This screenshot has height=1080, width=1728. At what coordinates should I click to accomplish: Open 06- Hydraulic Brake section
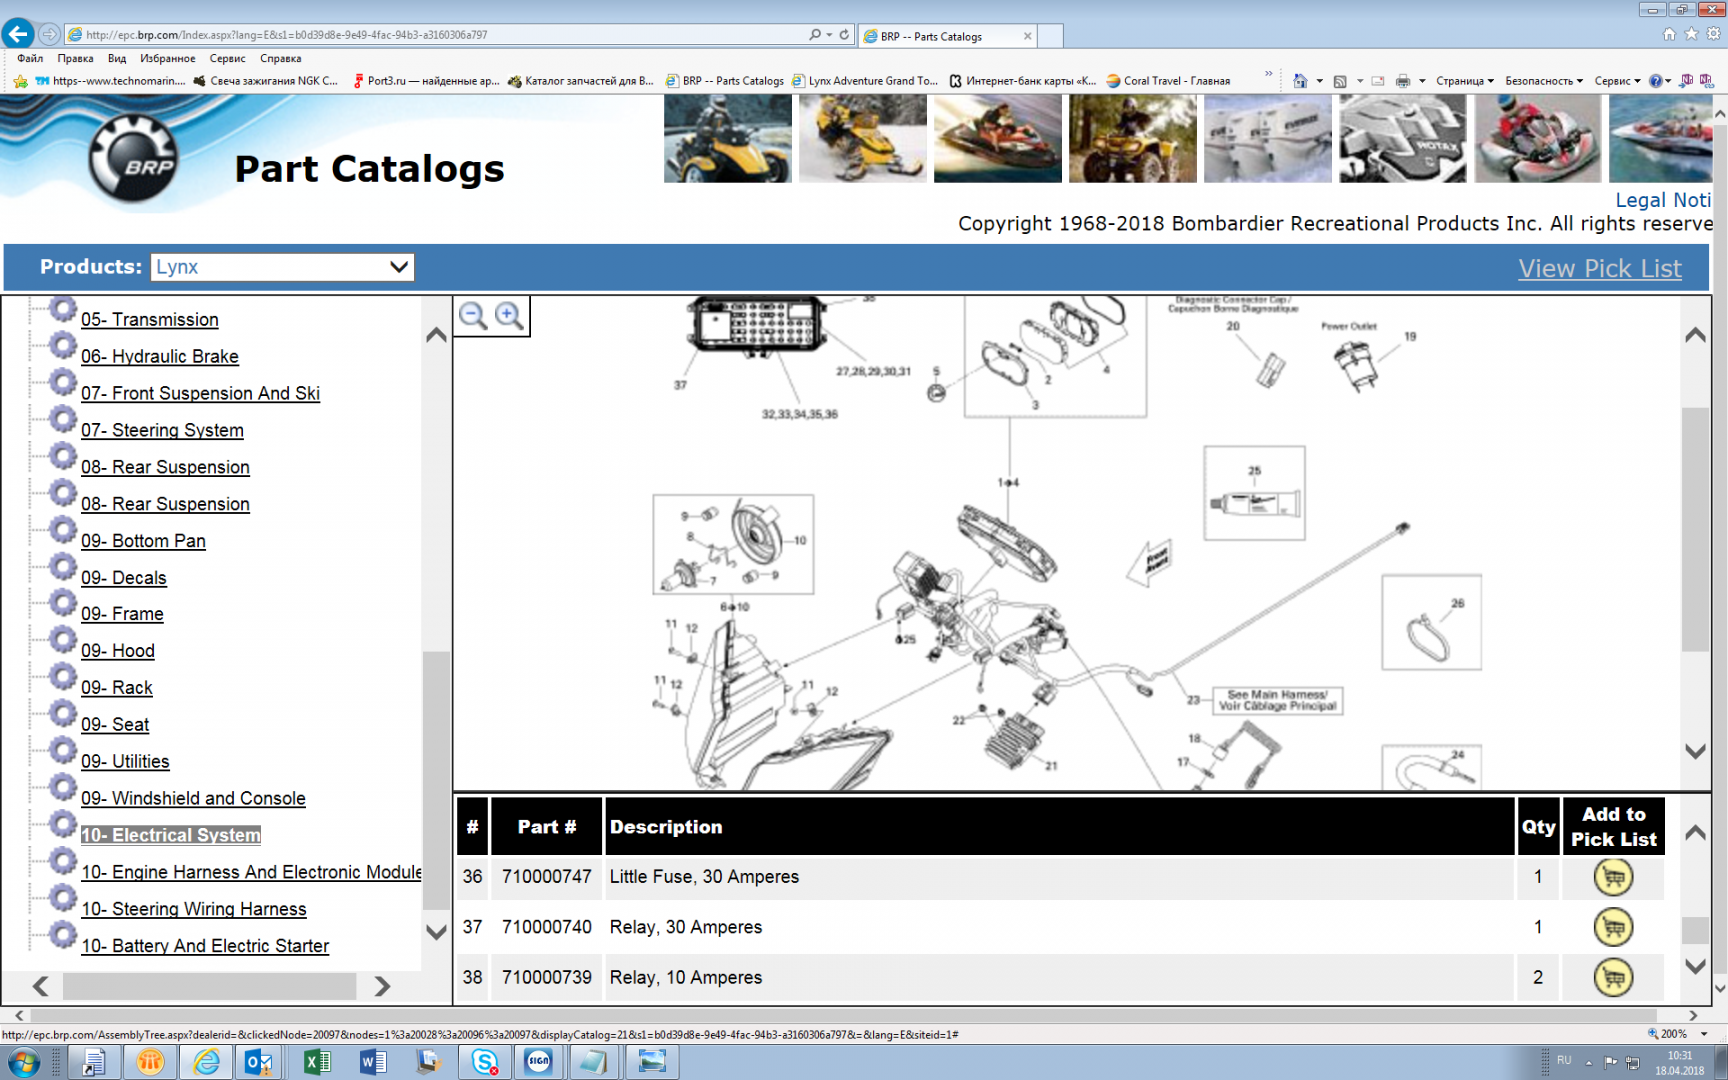160,357
